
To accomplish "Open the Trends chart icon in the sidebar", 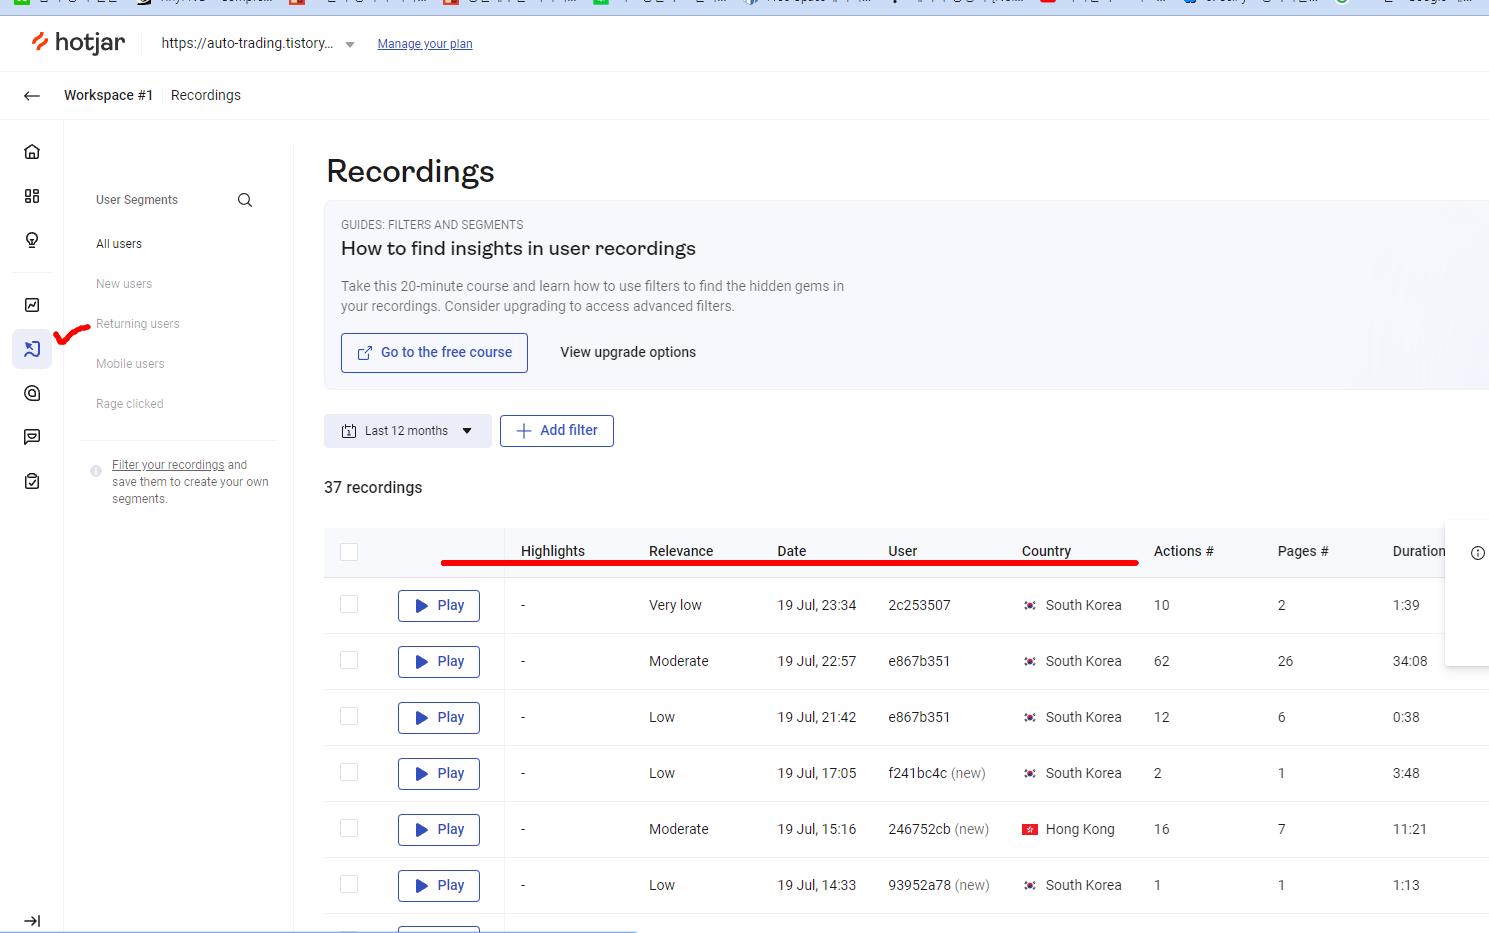I will click(x=32, y=305).
